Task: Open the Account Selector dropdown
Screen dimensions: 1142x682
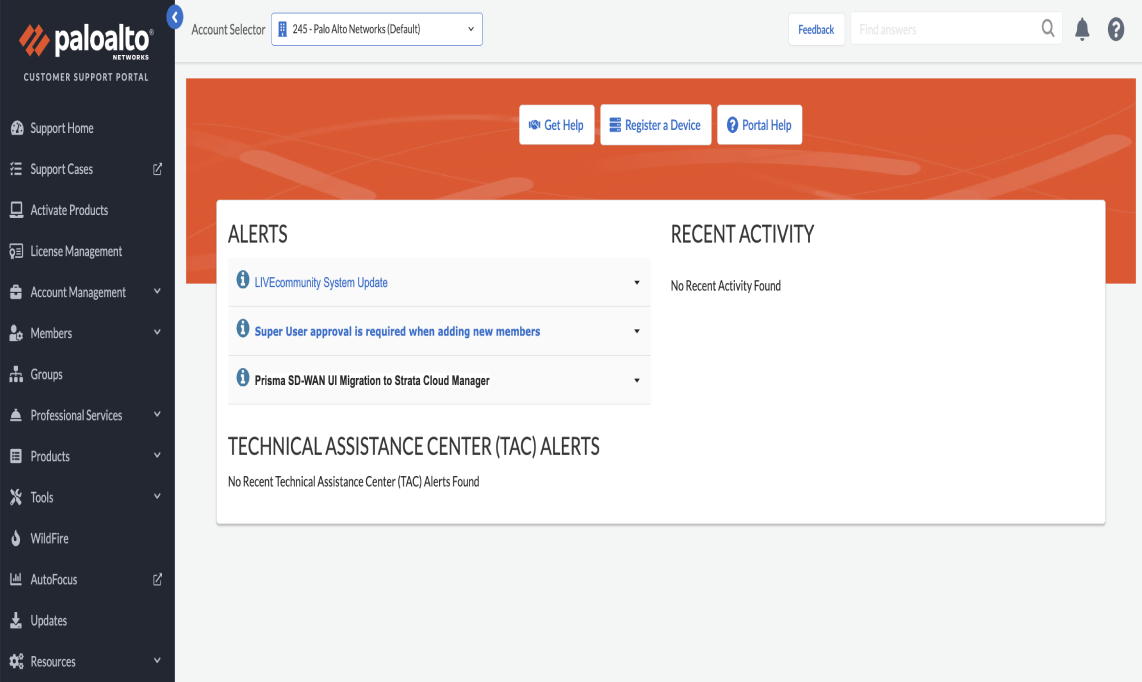Action: coord(377,29)
